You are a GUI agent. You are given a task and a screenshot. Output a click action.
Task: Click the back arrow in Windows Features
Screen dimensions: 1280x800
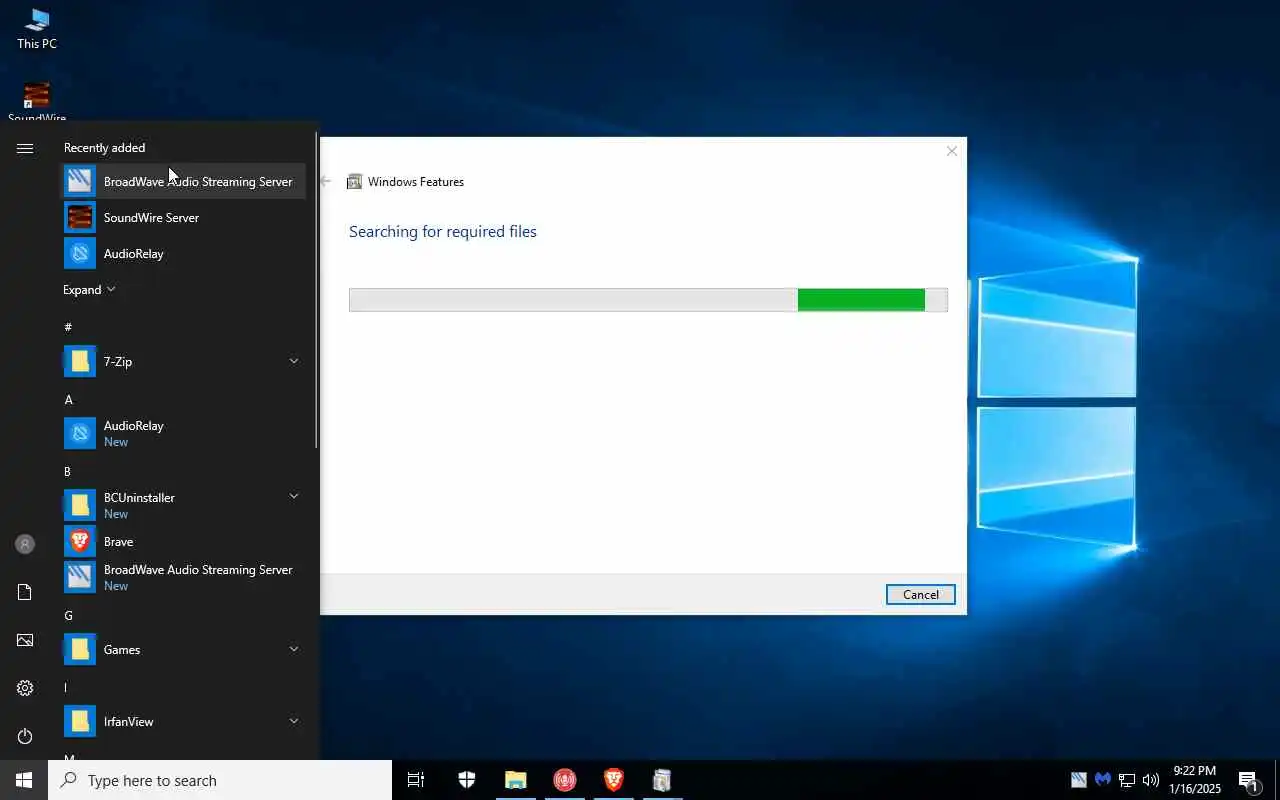326,181
